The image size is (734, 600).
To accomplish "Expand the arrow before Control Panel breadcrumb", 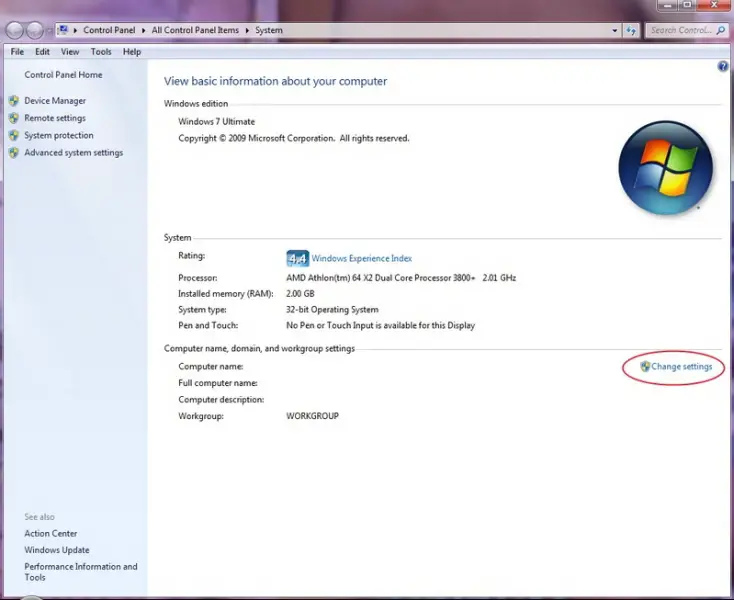I will (75, 30).
